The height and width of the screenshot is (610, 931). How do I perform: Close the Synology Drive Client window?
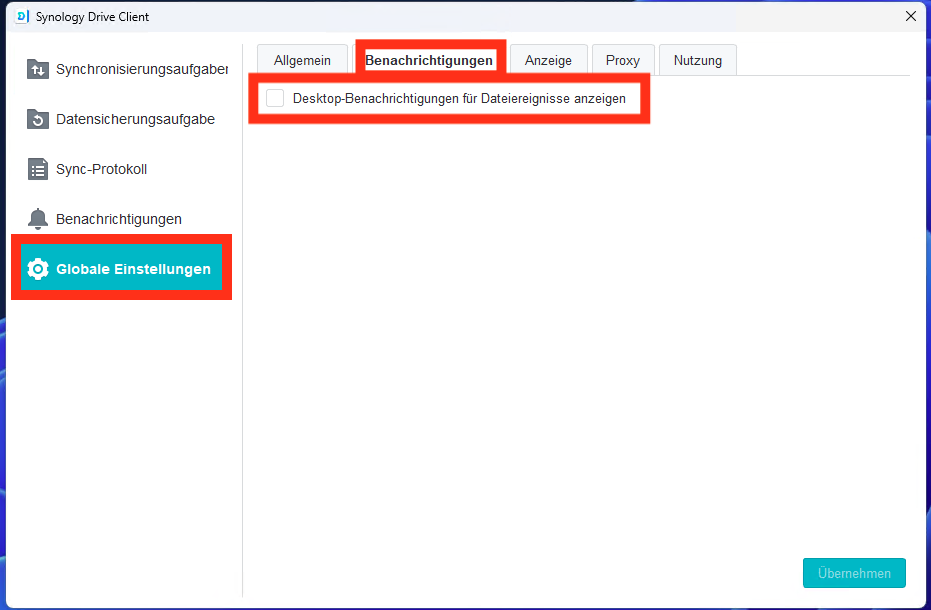click(910, 16)
